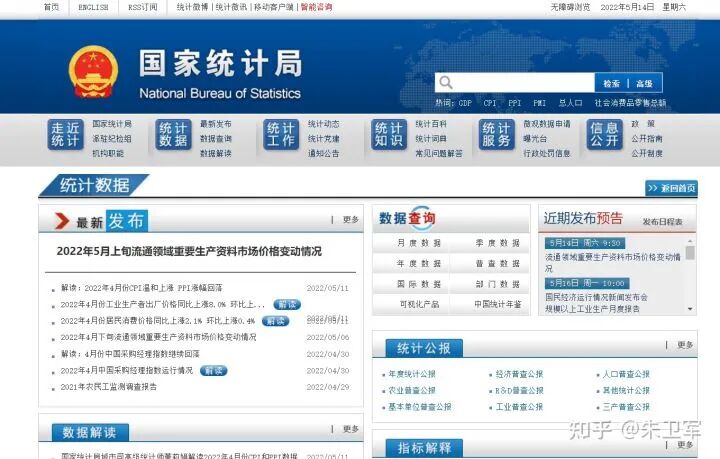Open RSS订阅 link
The image size is (720, 459).
click(x=142, y=7)
